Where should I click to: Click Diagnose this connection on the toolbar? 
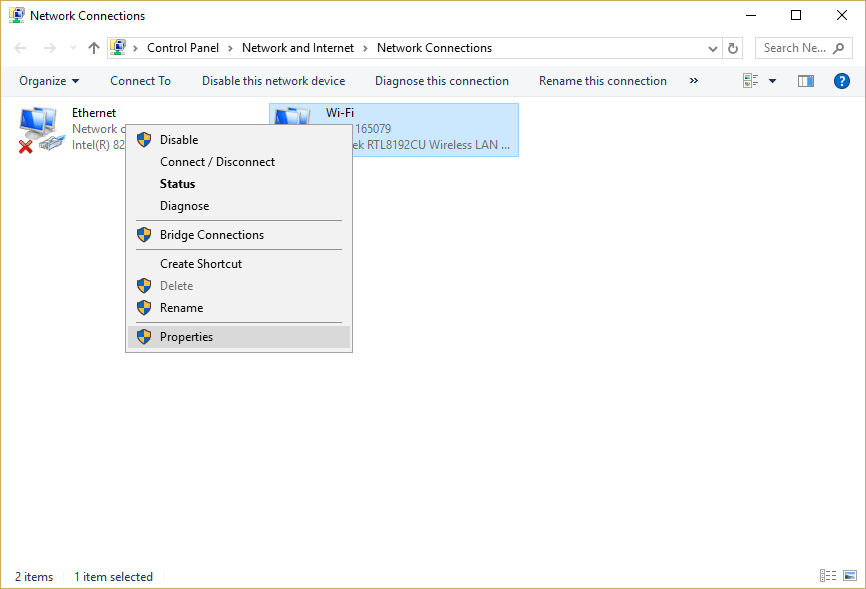click(x=442, y=80)
